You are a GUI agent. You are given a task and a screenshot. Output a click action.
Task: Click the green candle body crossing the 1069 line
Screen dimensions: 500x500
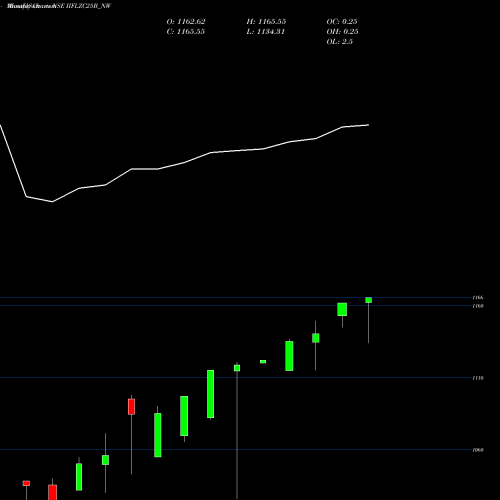click(x=158, y=435)
